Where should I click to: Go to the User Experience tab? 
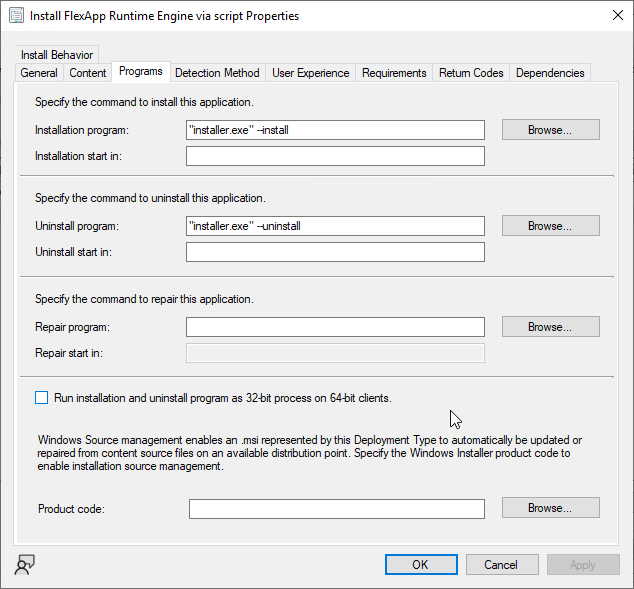[311, 73]
